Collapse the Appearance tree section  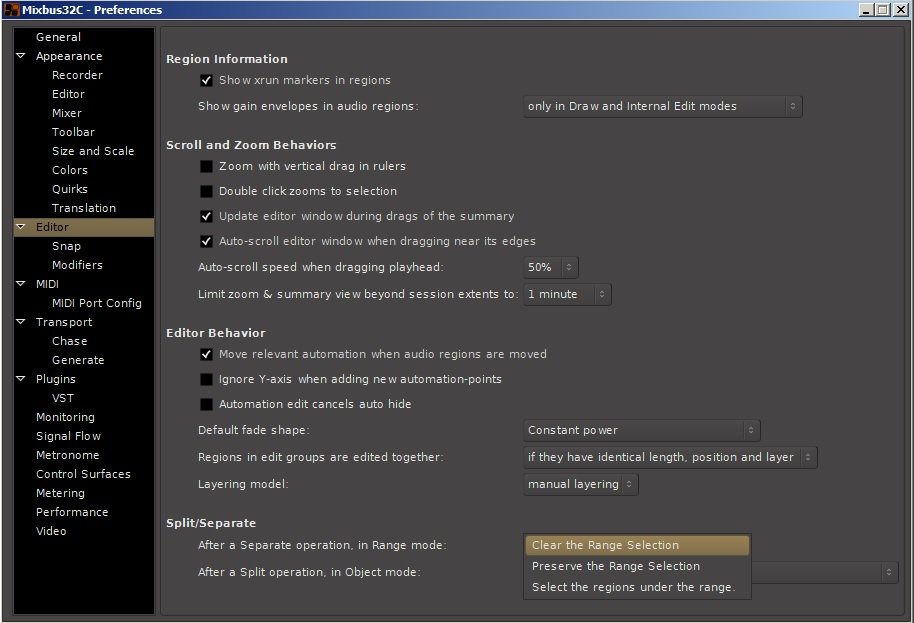21,56
